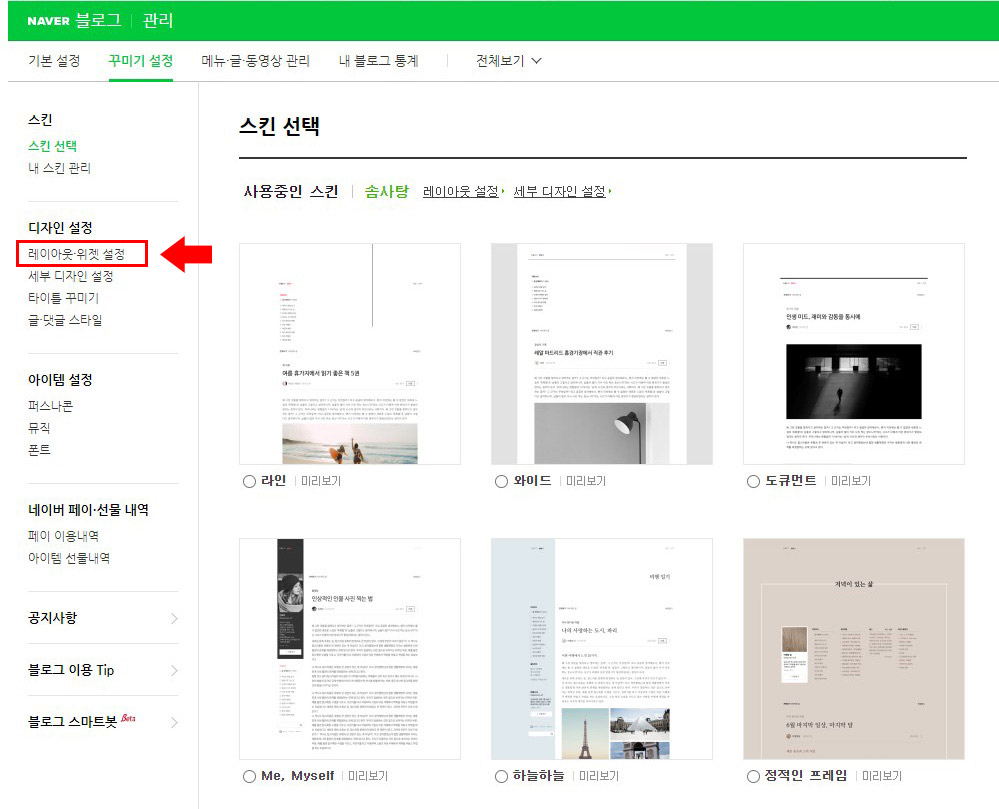
Task: Select the 도큐먼트 skin radio button
Action: [753, 482]
